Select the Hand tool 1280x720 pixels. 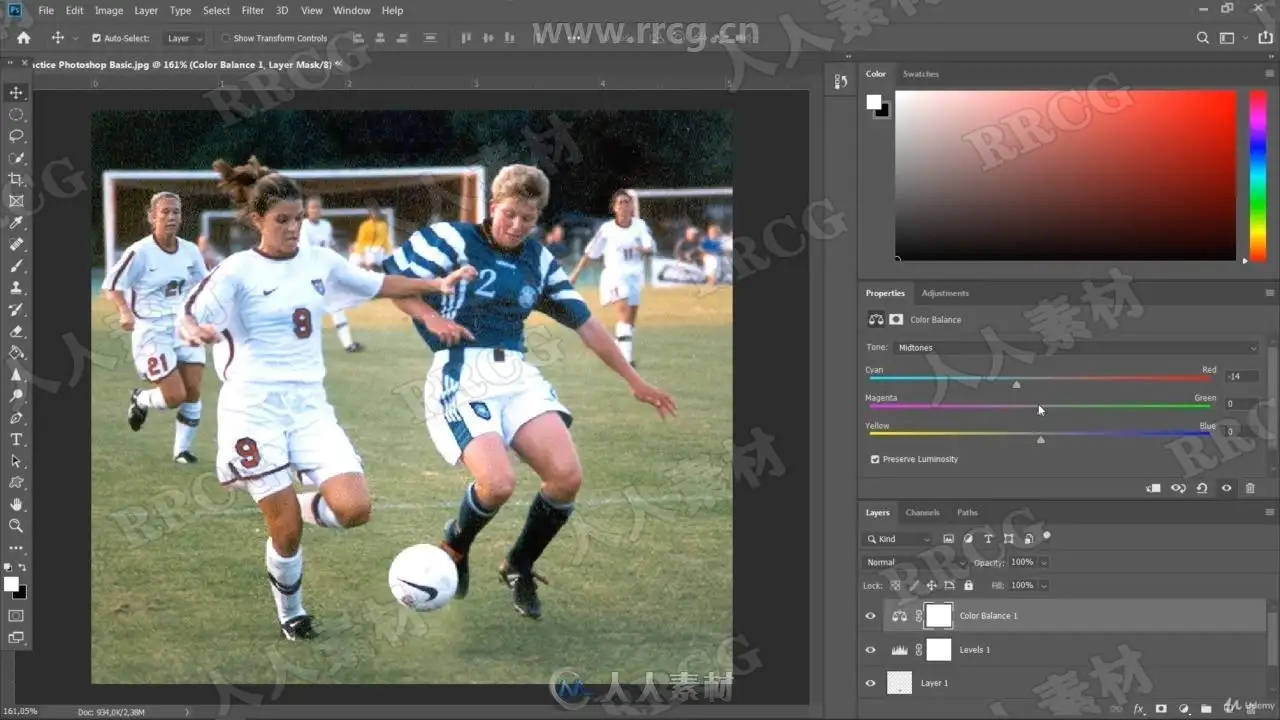(16, 505)
